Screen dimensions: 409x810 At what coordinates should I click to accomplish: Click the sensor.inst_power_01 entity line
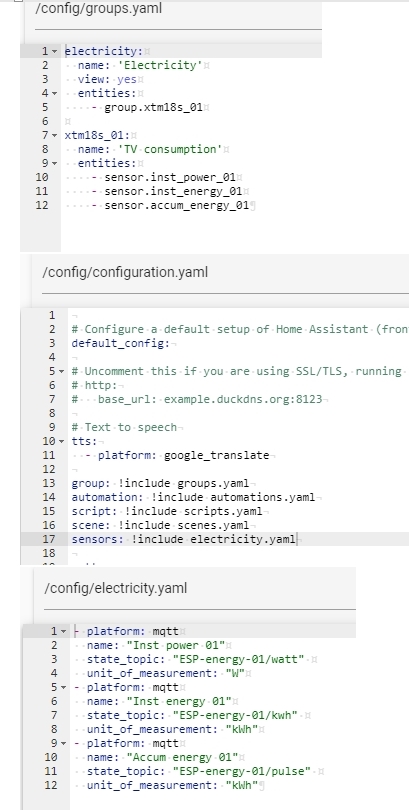pyautogui.click(x=170, y=177)
